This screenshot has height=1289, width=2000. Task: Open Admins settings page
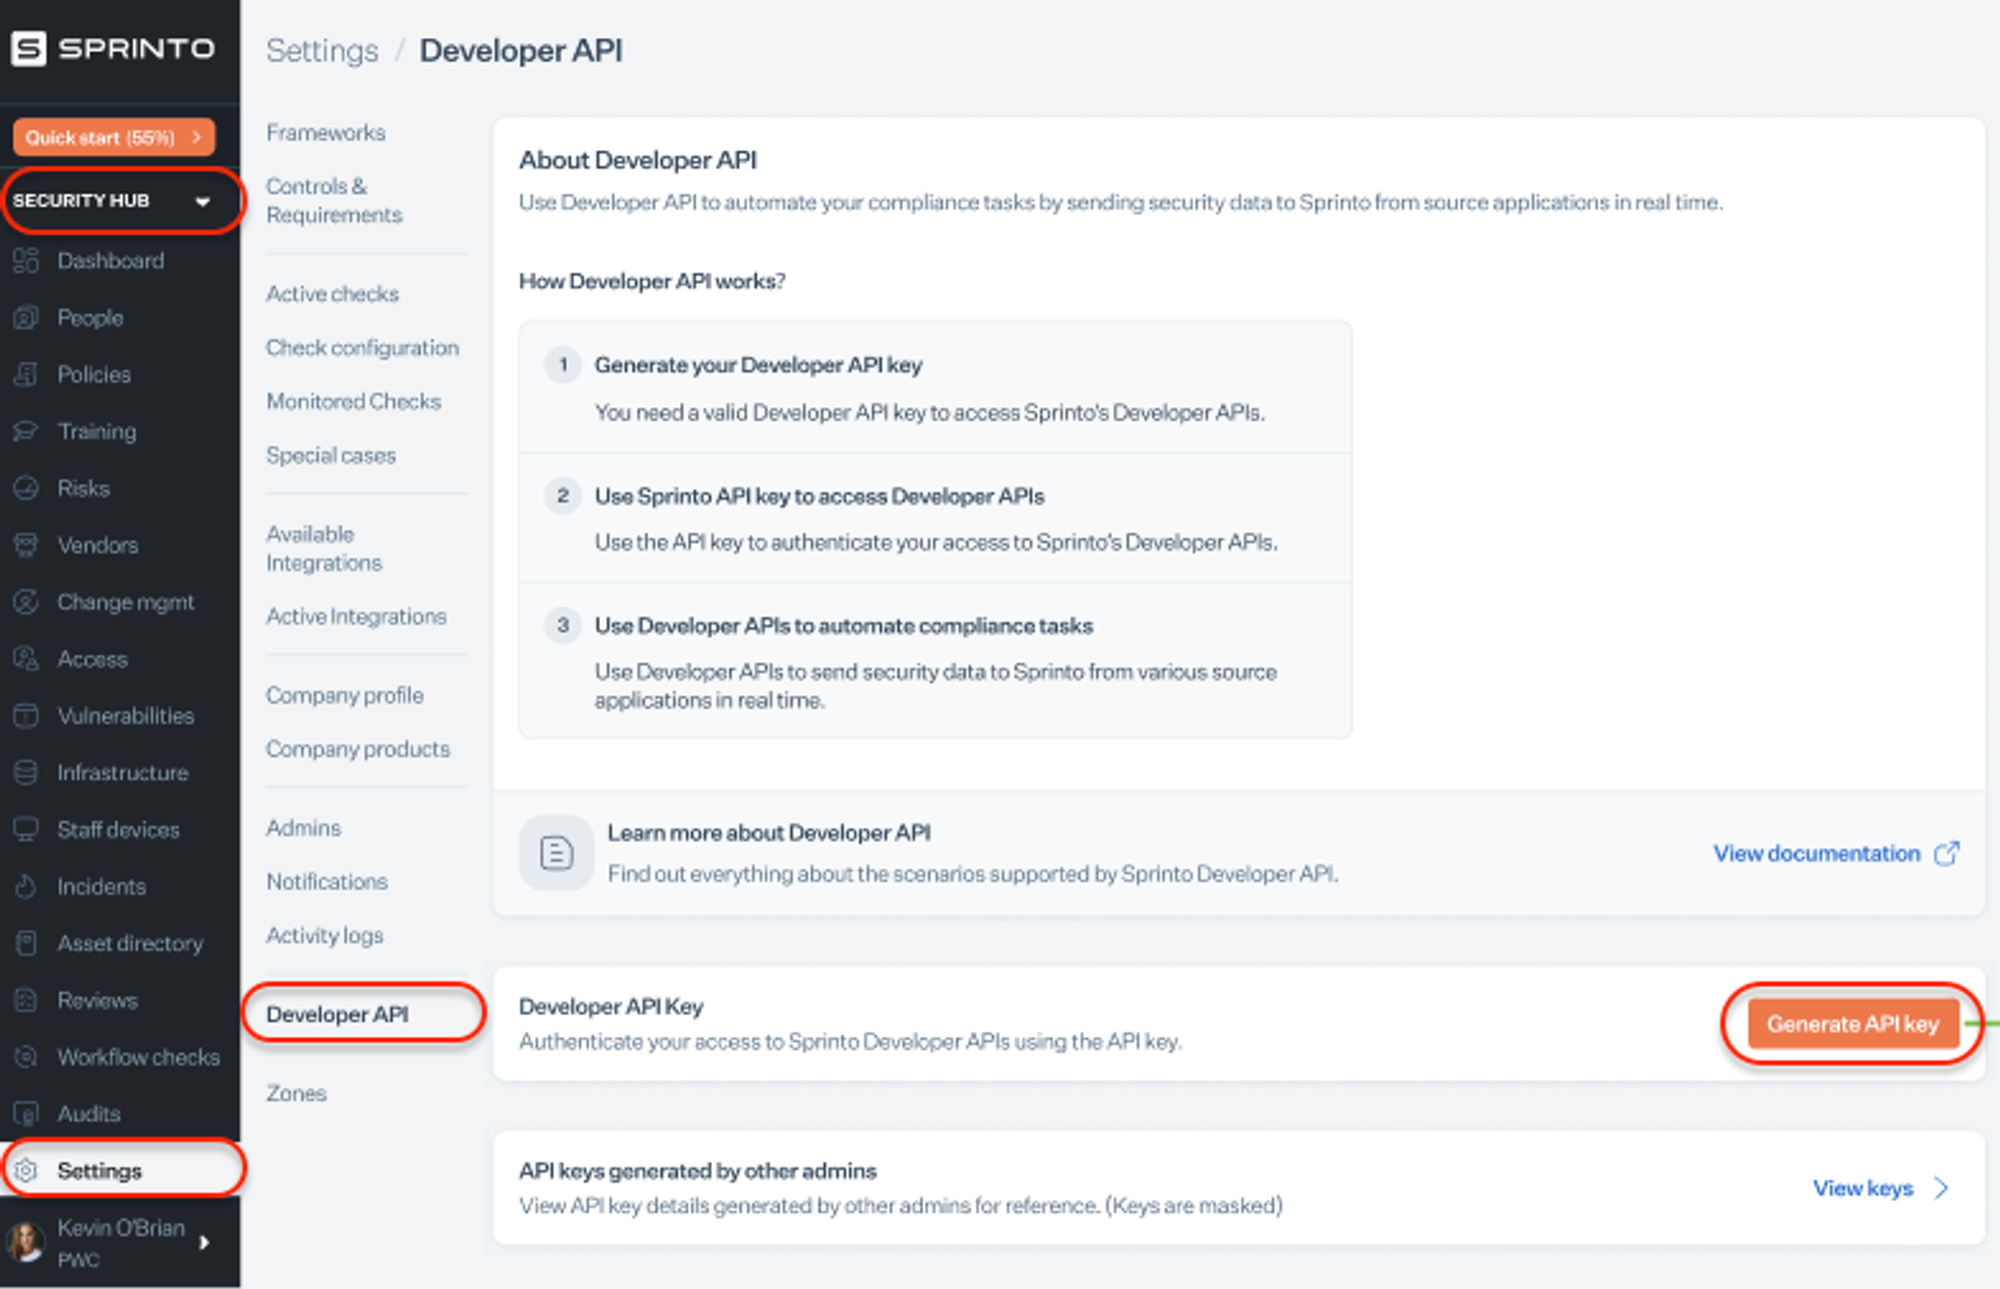coord(303,828)
